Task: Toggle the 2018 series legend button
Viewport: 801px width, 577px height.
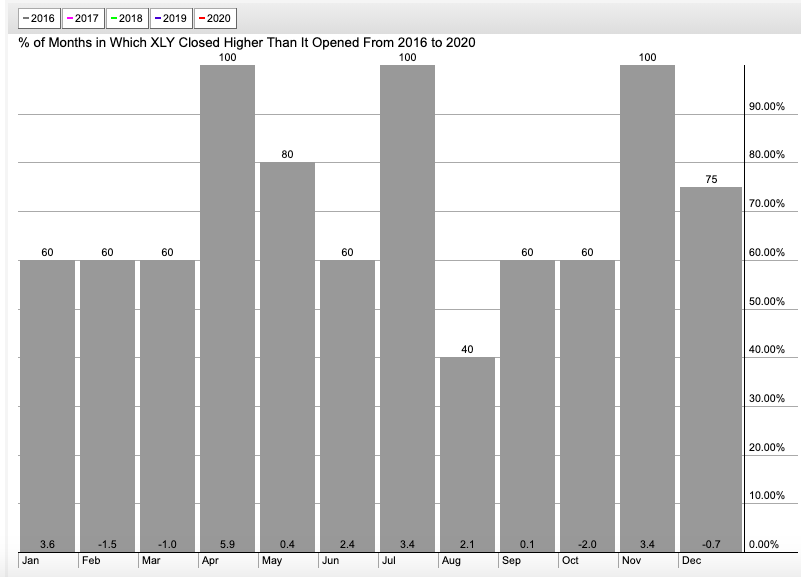Action: [x=127, y=18]
